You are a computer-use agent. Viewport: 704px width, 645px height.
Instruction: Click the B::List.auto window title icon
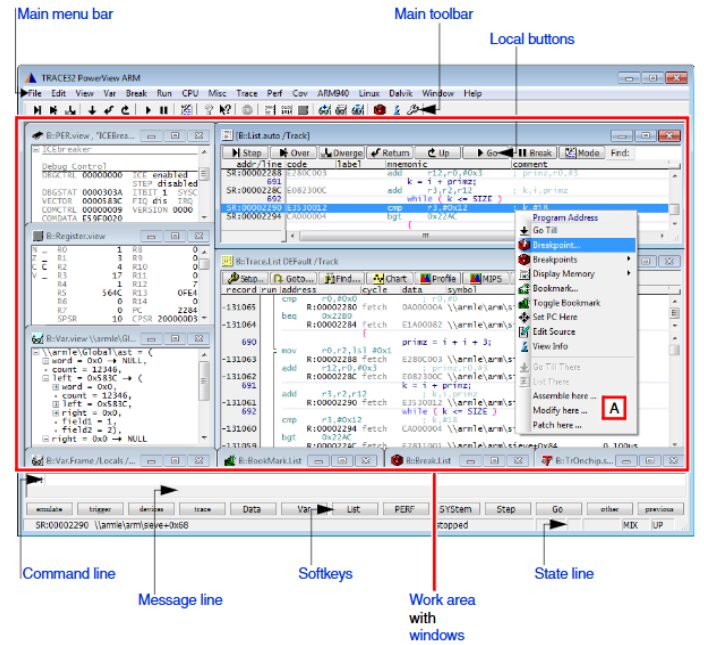pos(228,135)
